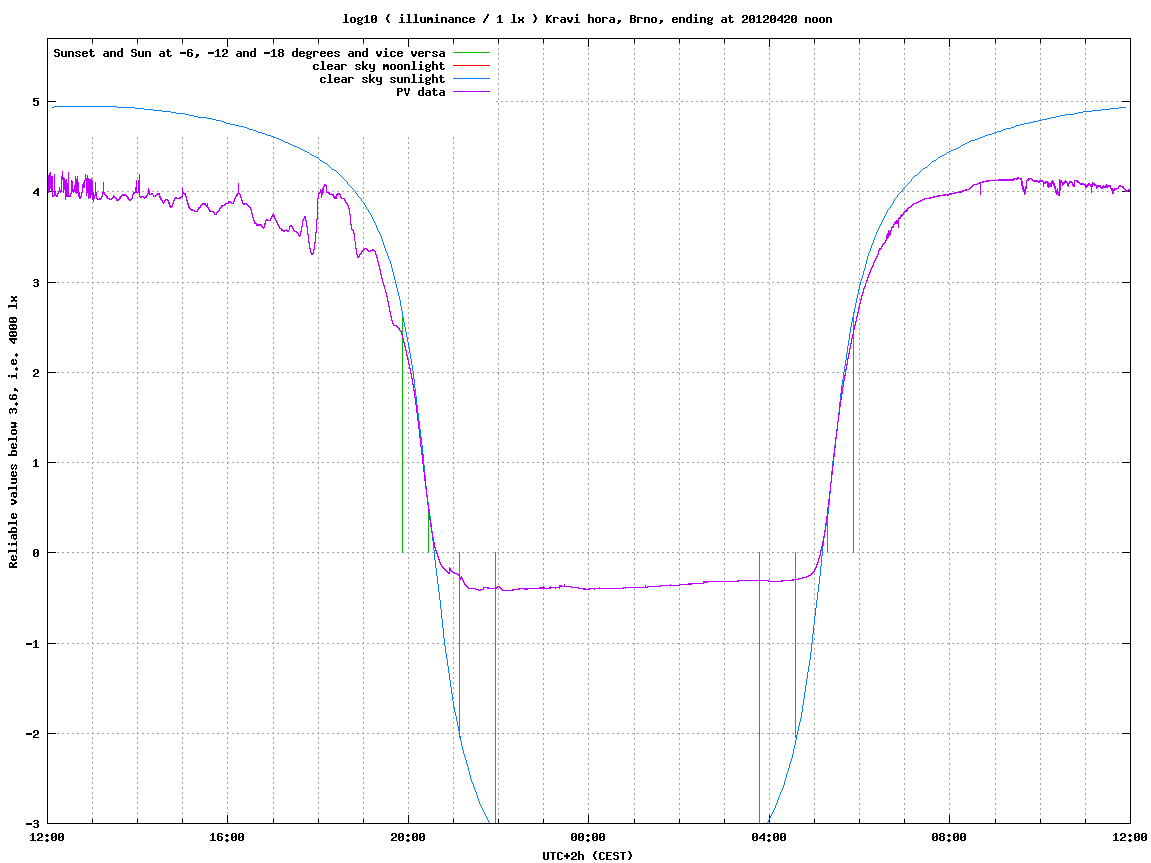Click the chart title mentioning Kravi hora, Brno
The image size is (1151, 863).
(x=587, y=19)
